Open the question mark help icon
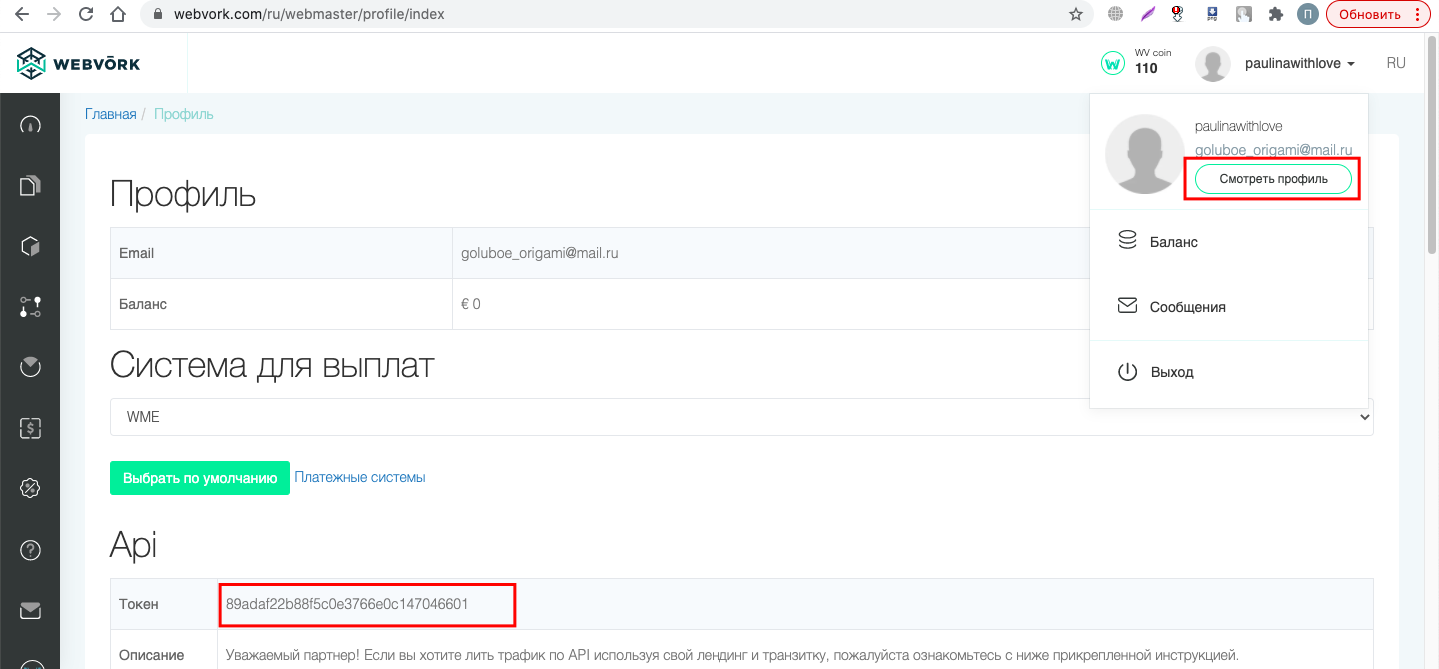 (x=30, y=550)
